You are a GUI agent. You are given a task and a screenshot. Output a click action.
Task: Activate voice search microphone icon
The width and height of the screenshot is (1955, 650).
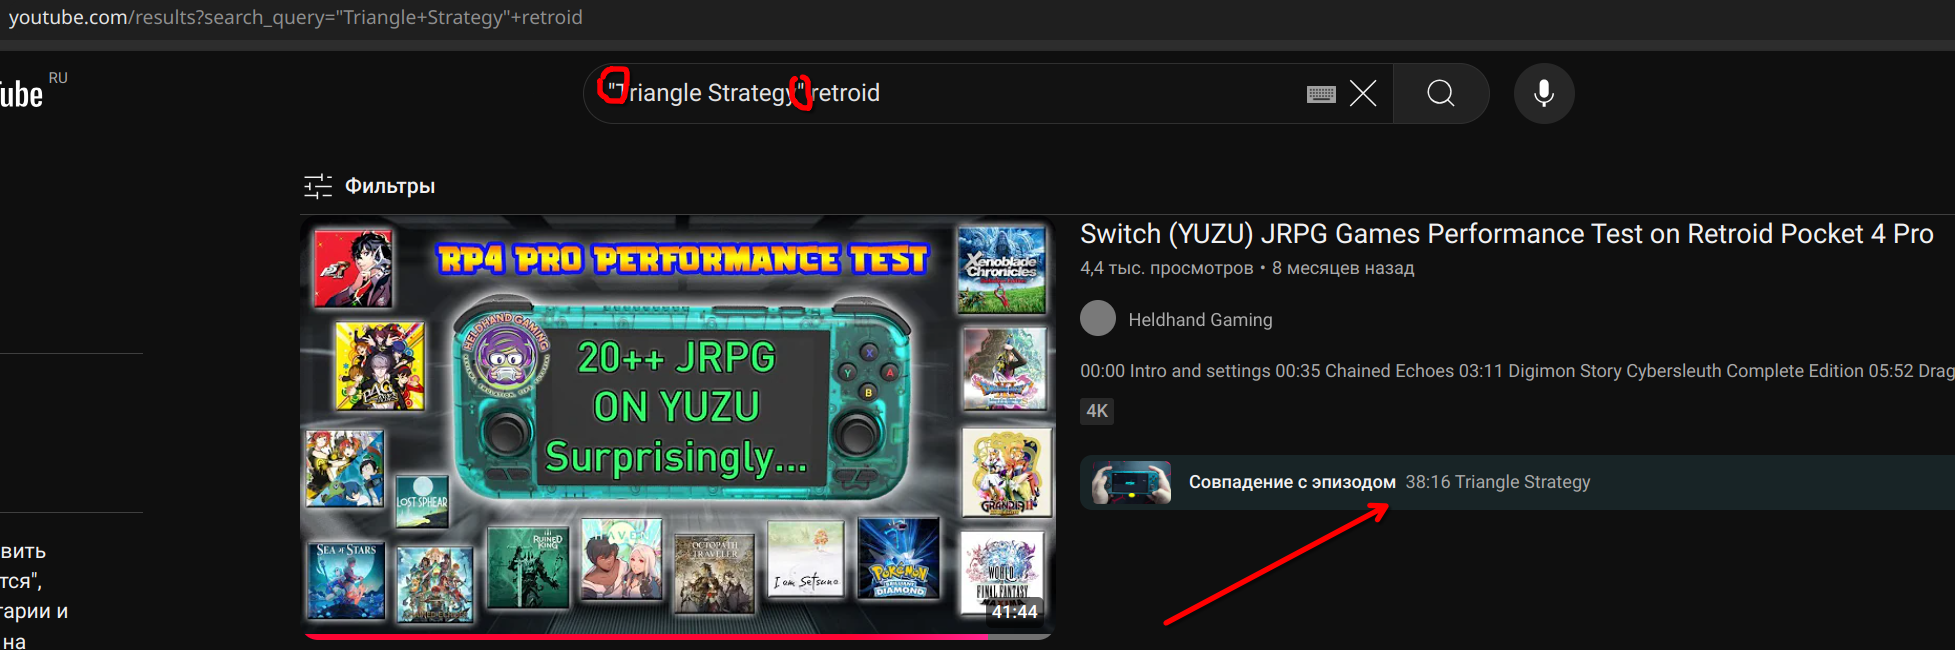[x=1544, y=93]
